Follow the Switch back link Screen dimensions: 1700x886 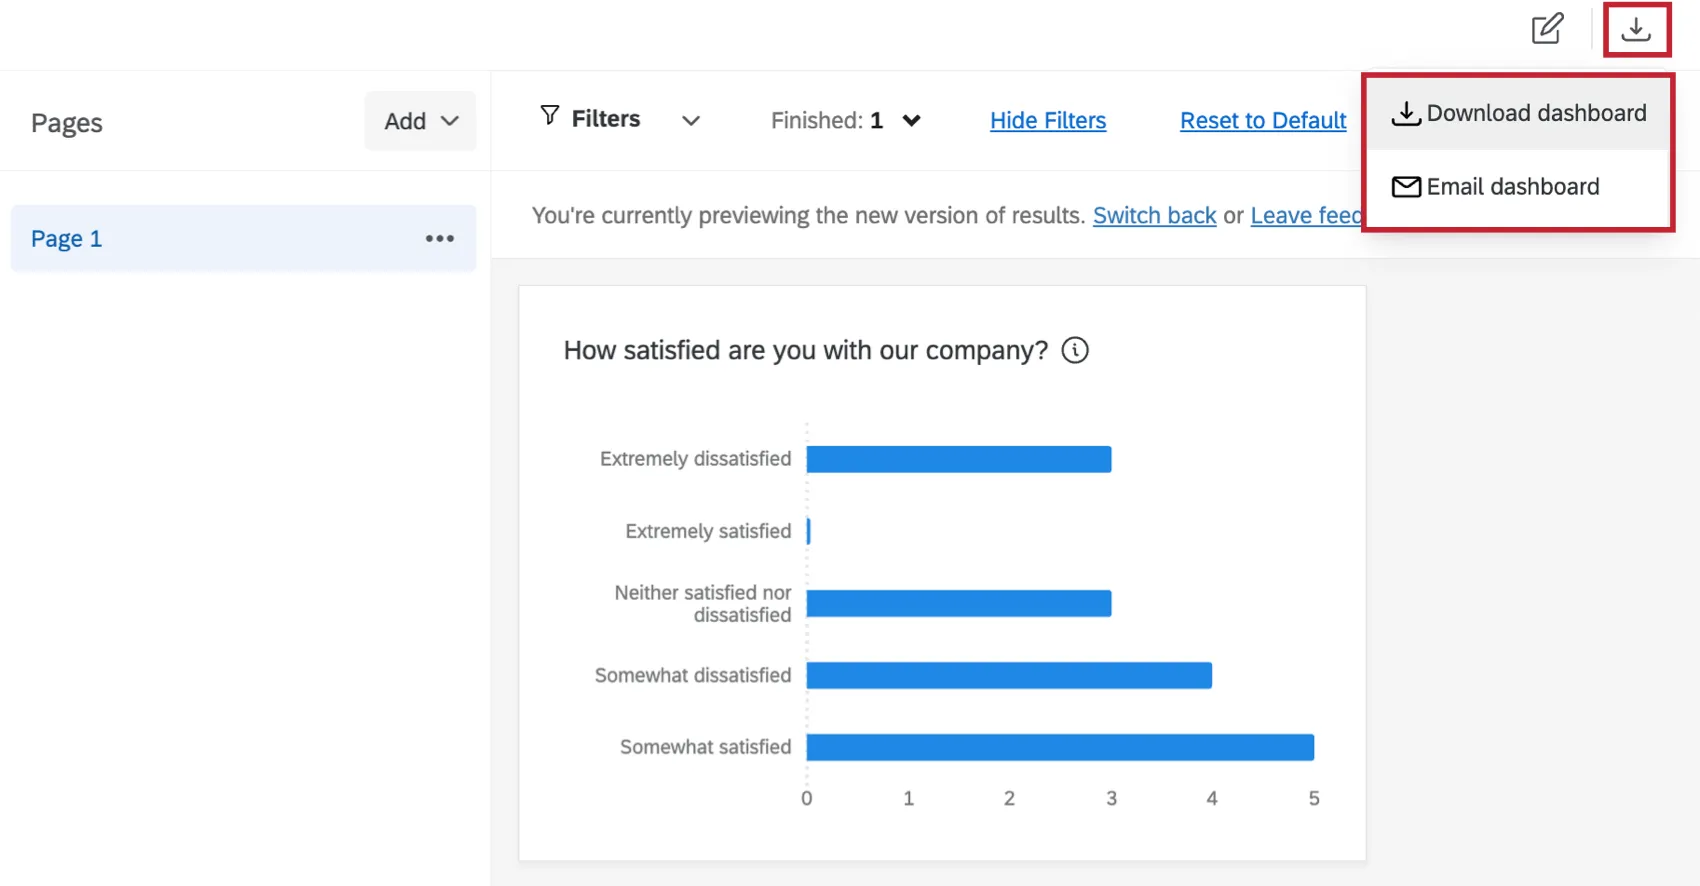tap(1154, 216)
